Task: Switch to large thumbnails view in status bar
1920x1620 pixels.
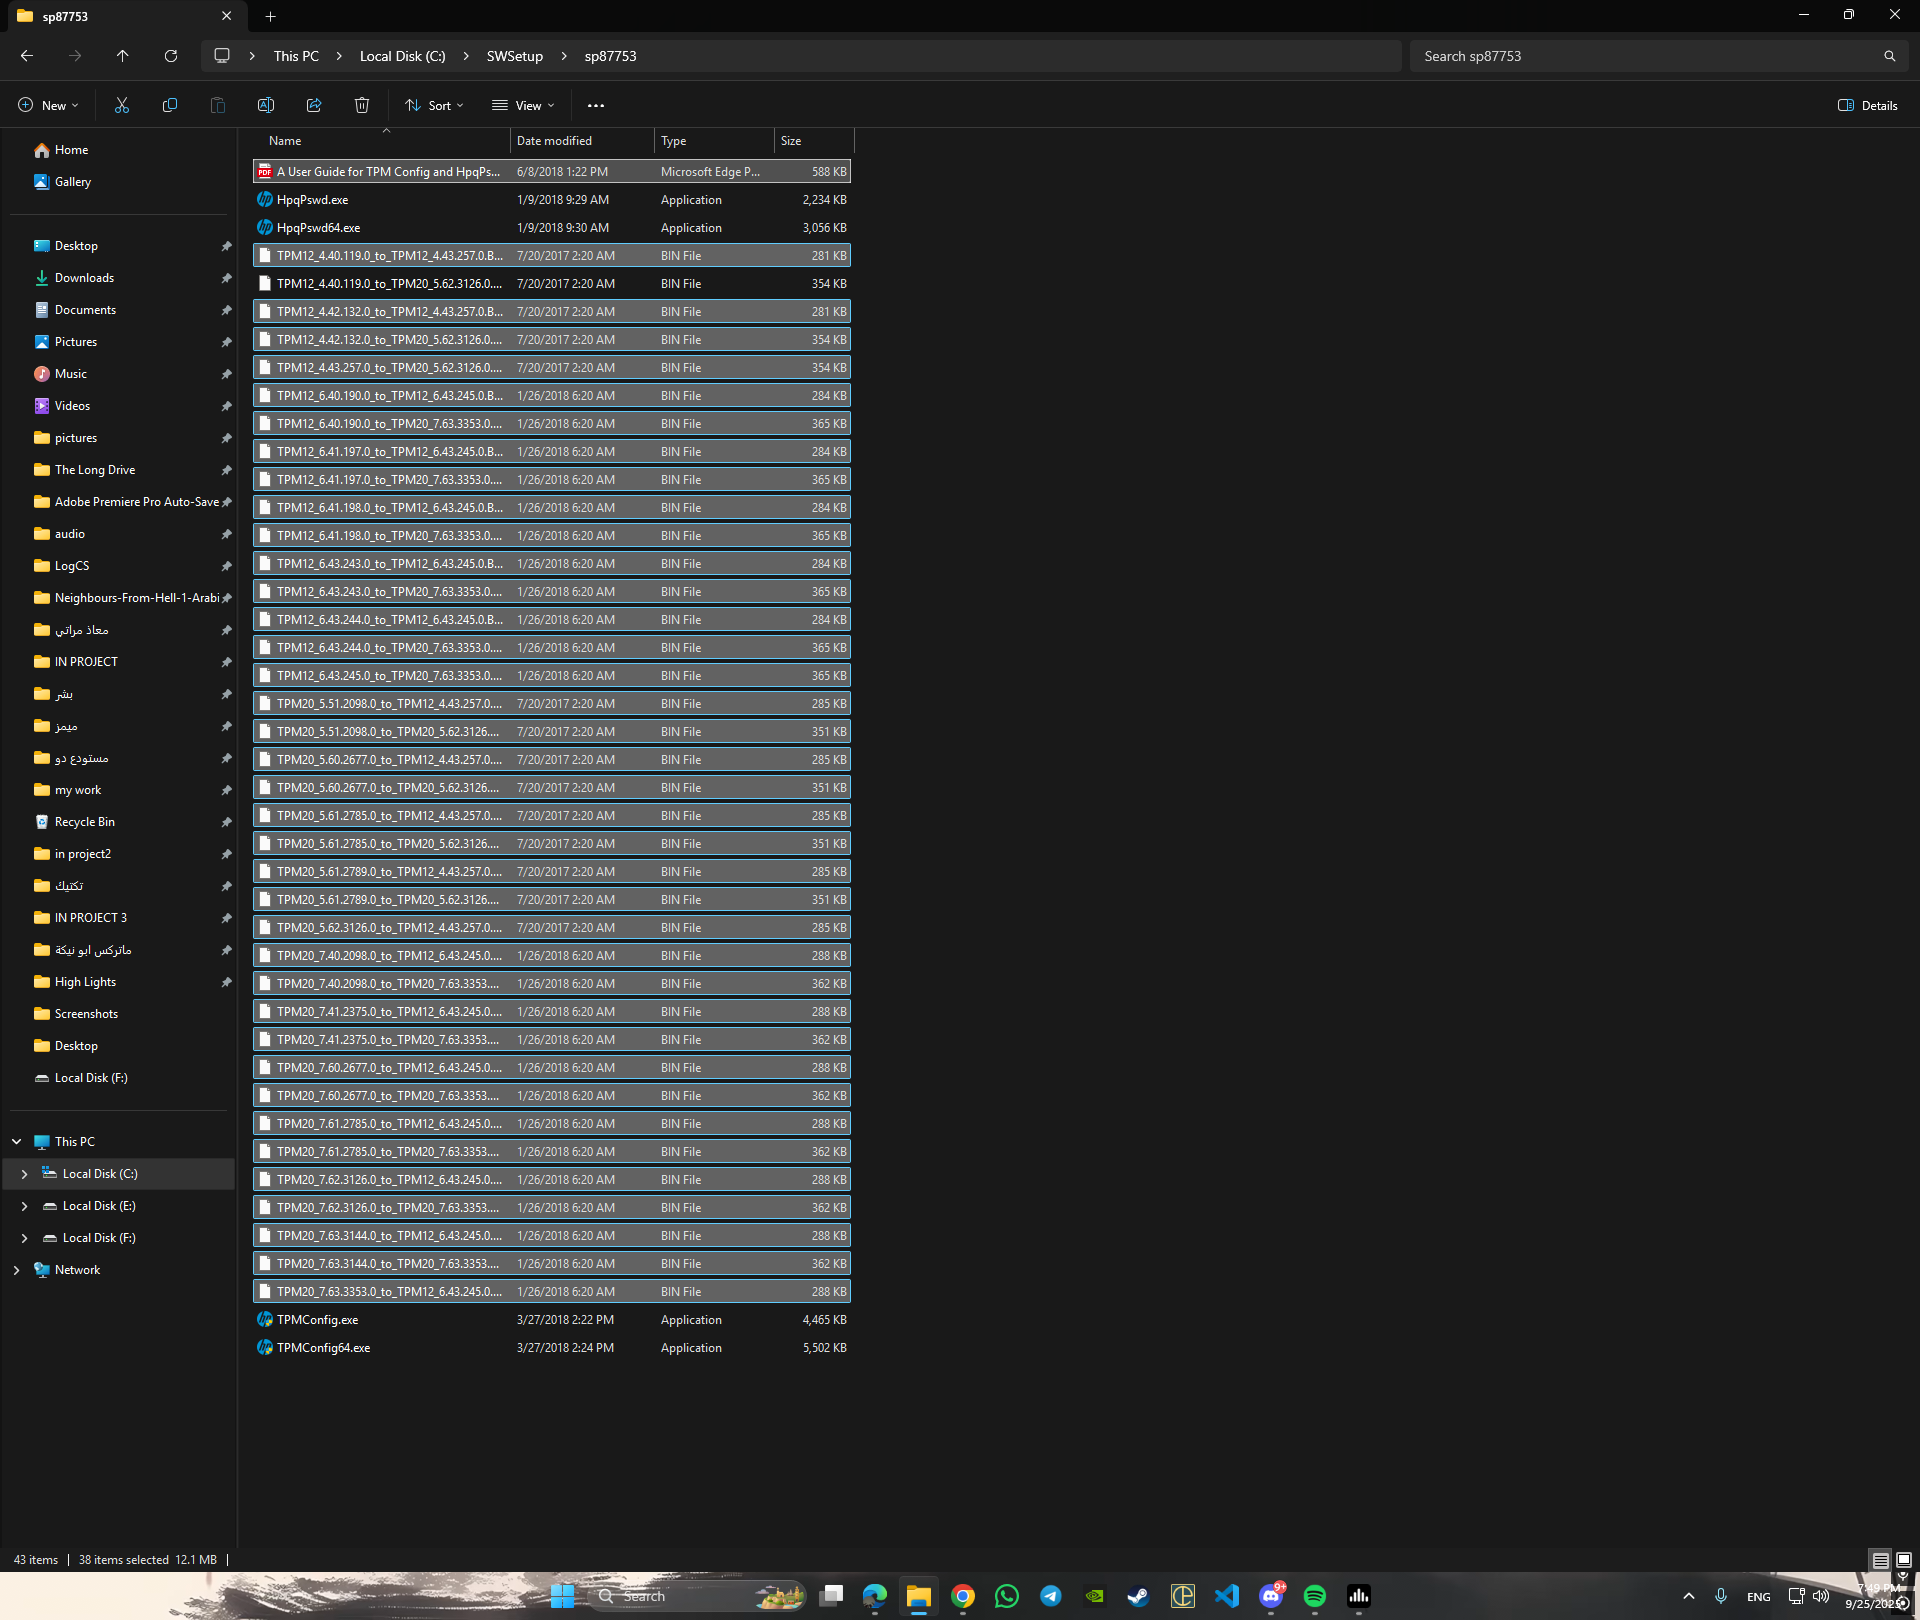Action: (x=1904, y=1560)
